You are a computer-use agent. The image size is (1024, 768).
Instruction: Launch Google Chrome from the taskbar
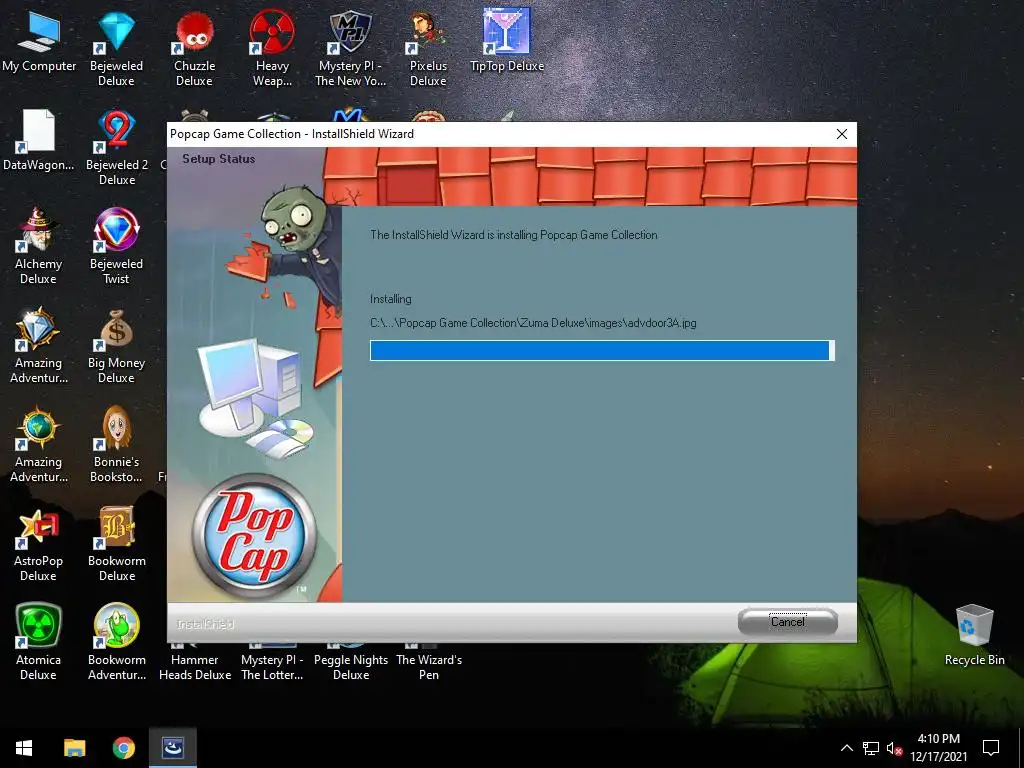[123, 748]
